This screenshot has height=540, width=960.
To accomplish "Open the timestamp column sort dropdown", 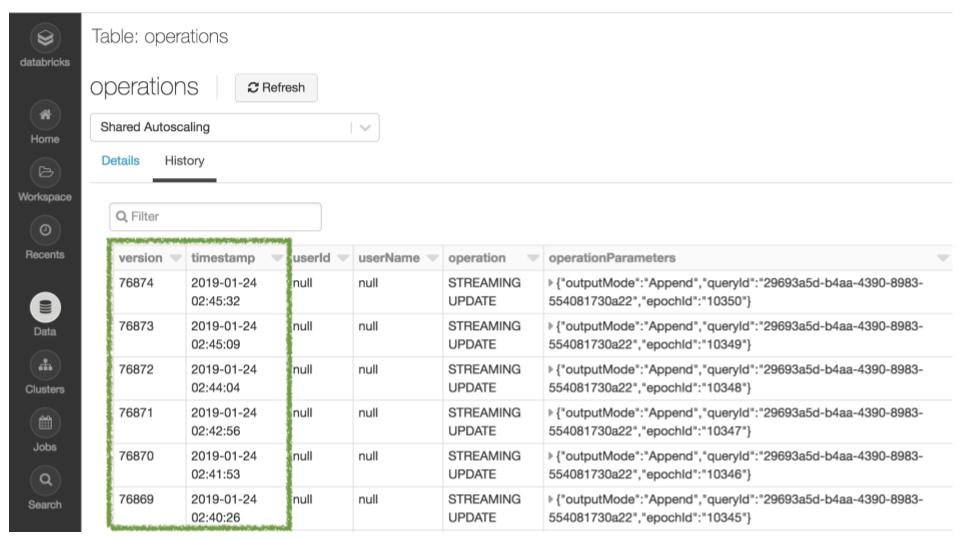I will click(x=277, y=259).
